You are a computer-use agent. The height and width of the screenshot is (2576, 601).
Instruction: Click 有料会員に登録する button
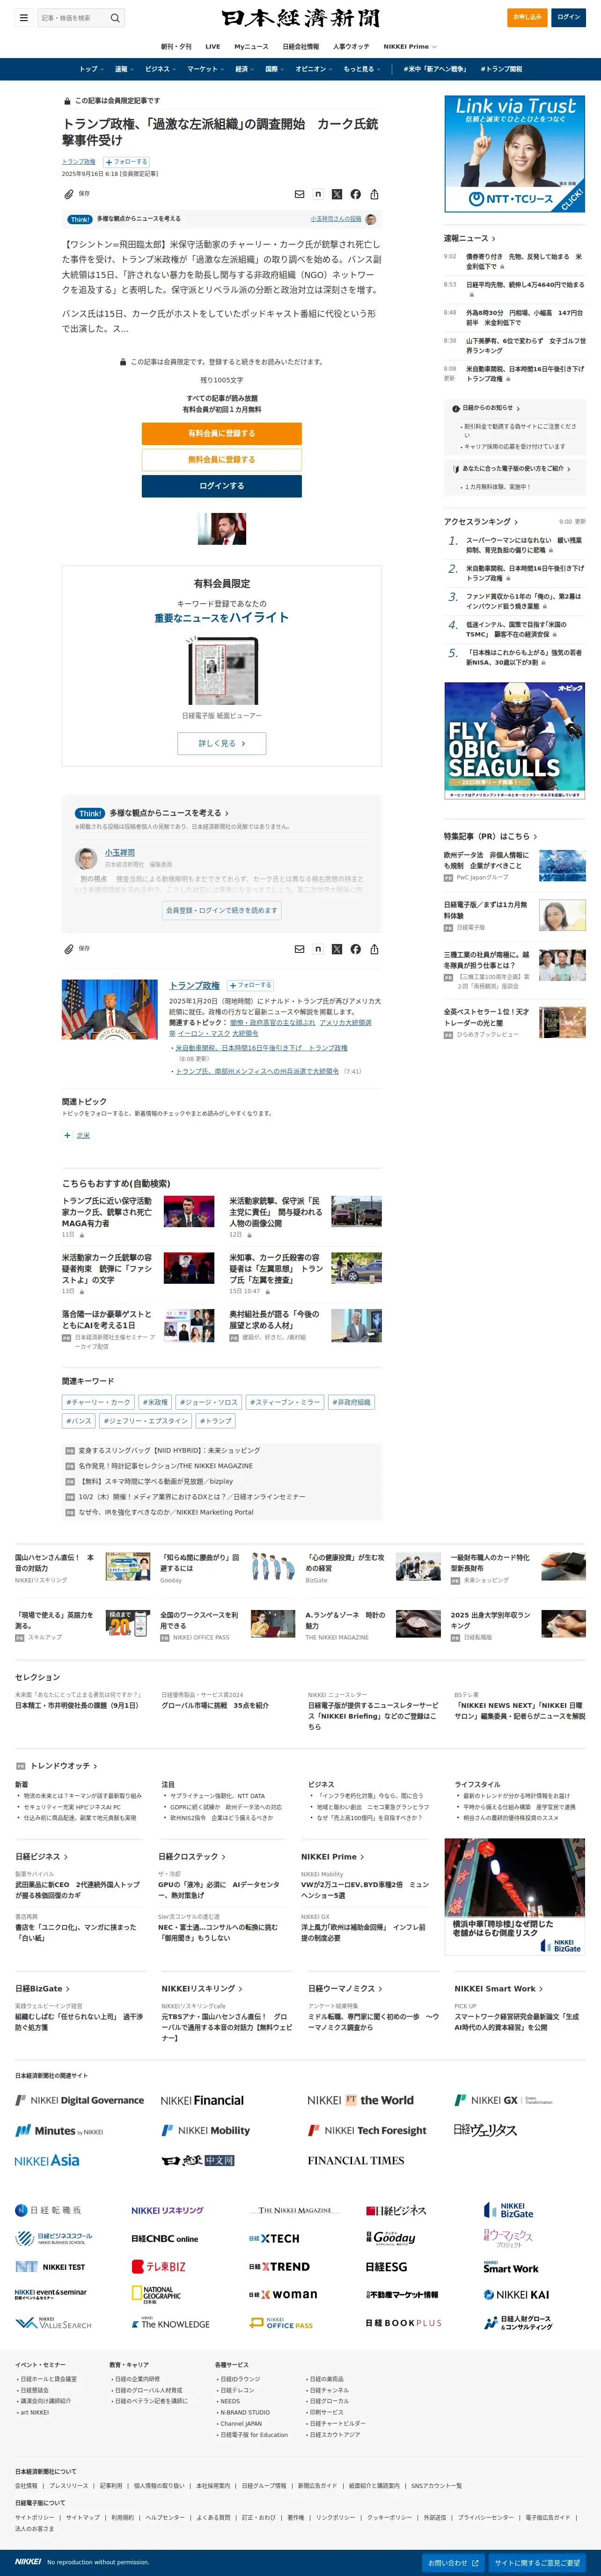(x=221, y=433)
